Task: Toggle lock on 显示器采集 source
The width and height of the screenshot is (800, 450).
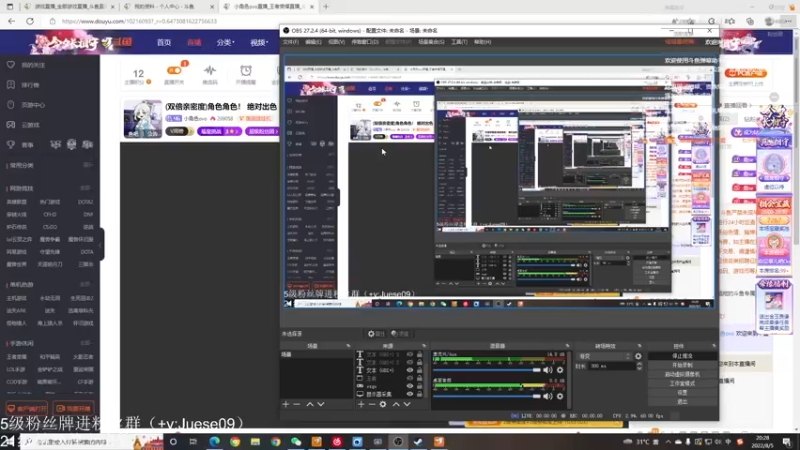Action: [x=419, y=394]
